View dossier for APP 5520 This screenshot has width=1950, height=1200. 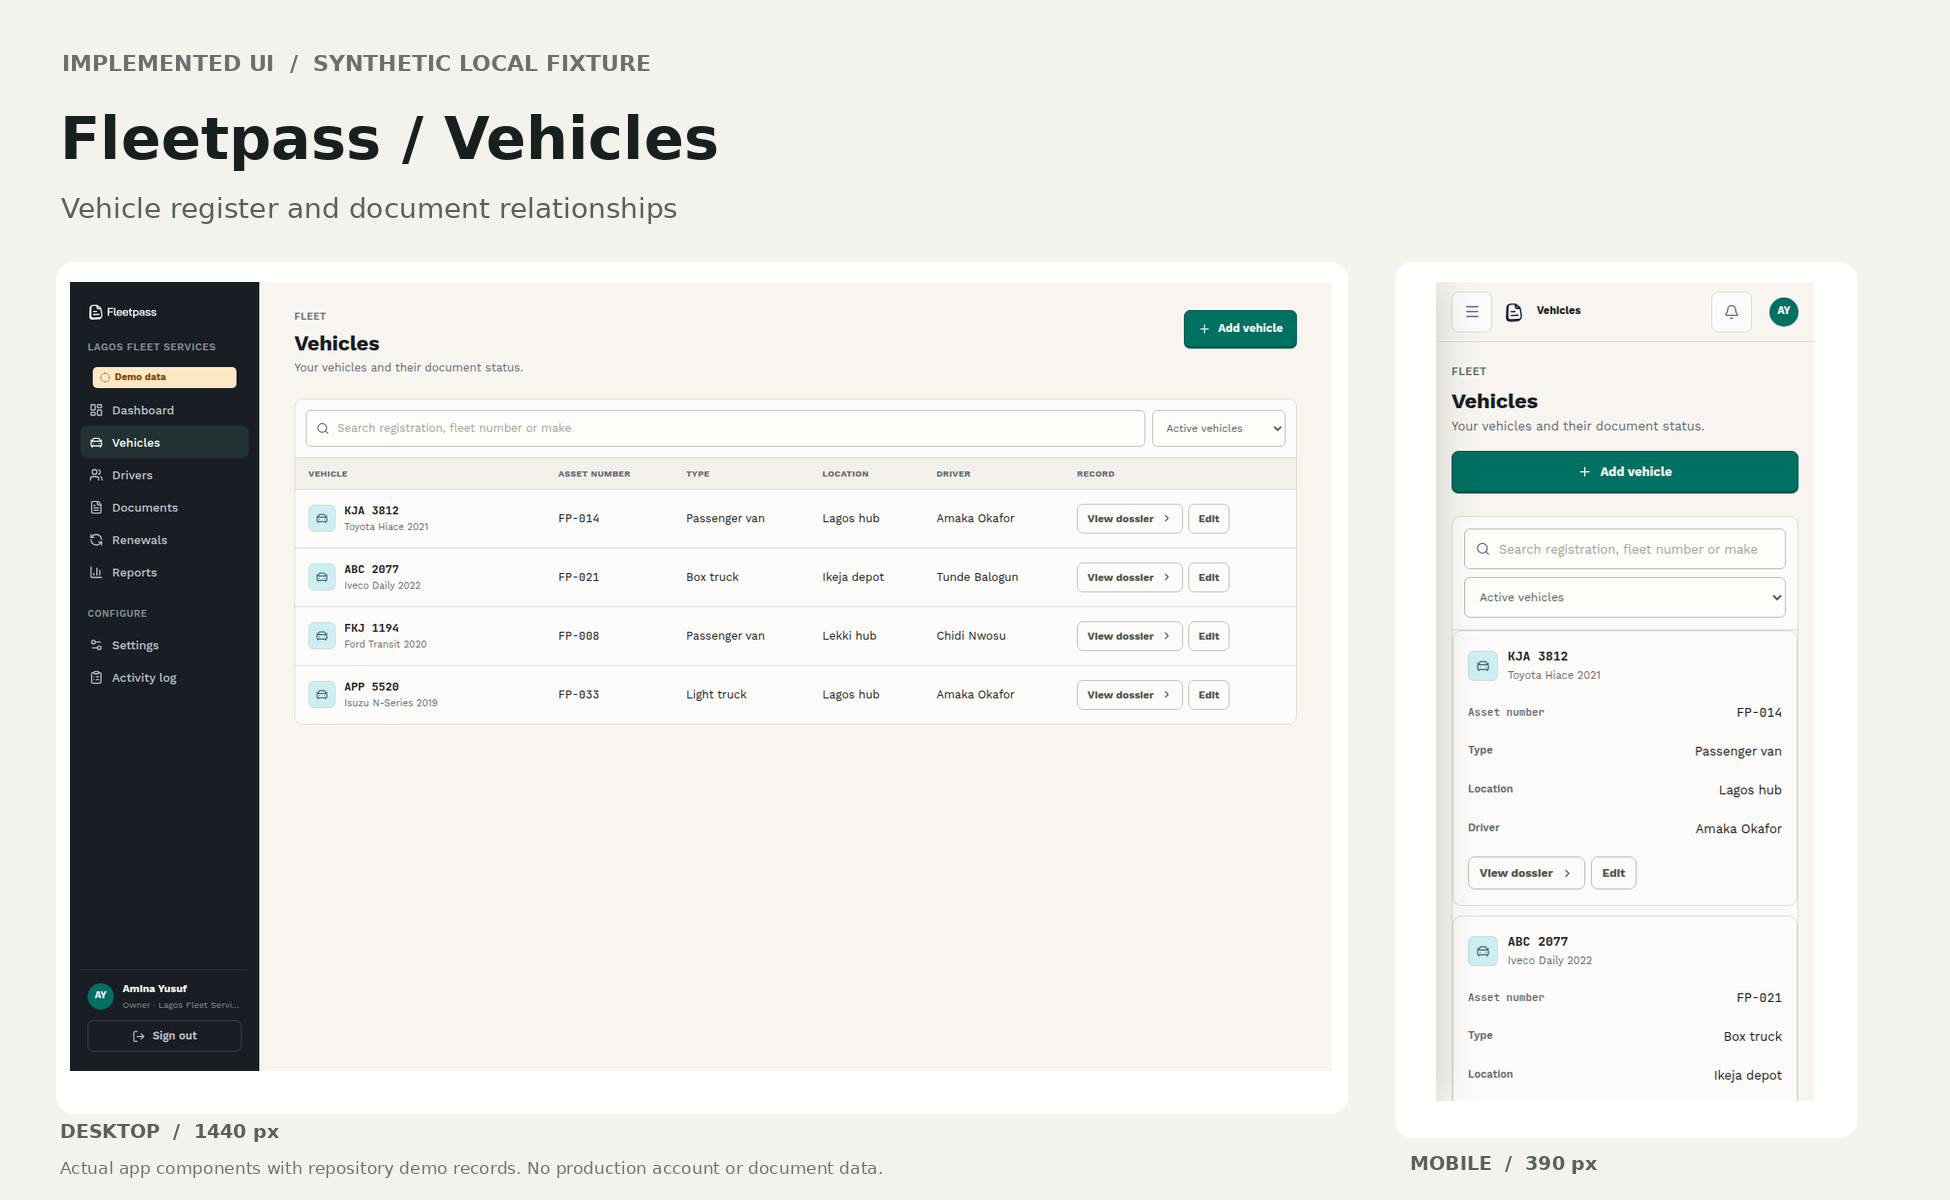(1129, 695)
